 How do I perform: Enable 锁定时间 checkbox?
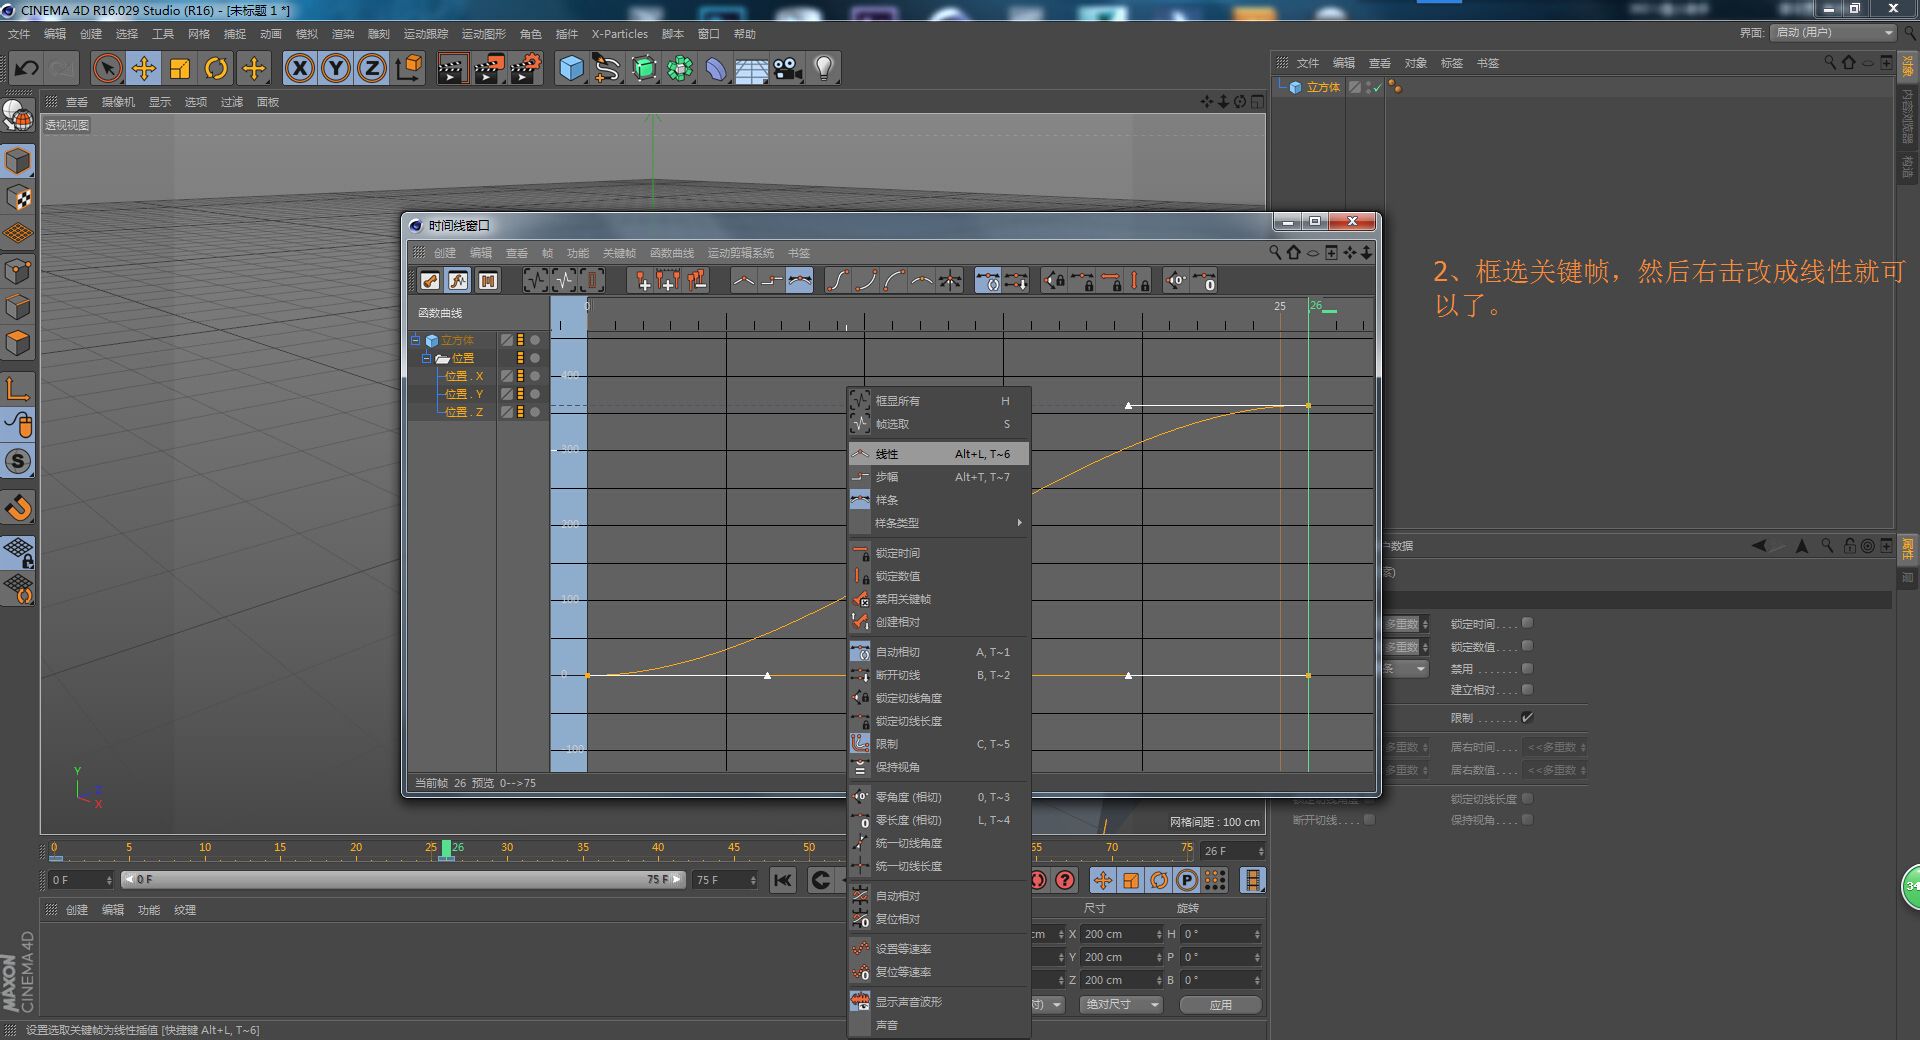(1527, 623)
